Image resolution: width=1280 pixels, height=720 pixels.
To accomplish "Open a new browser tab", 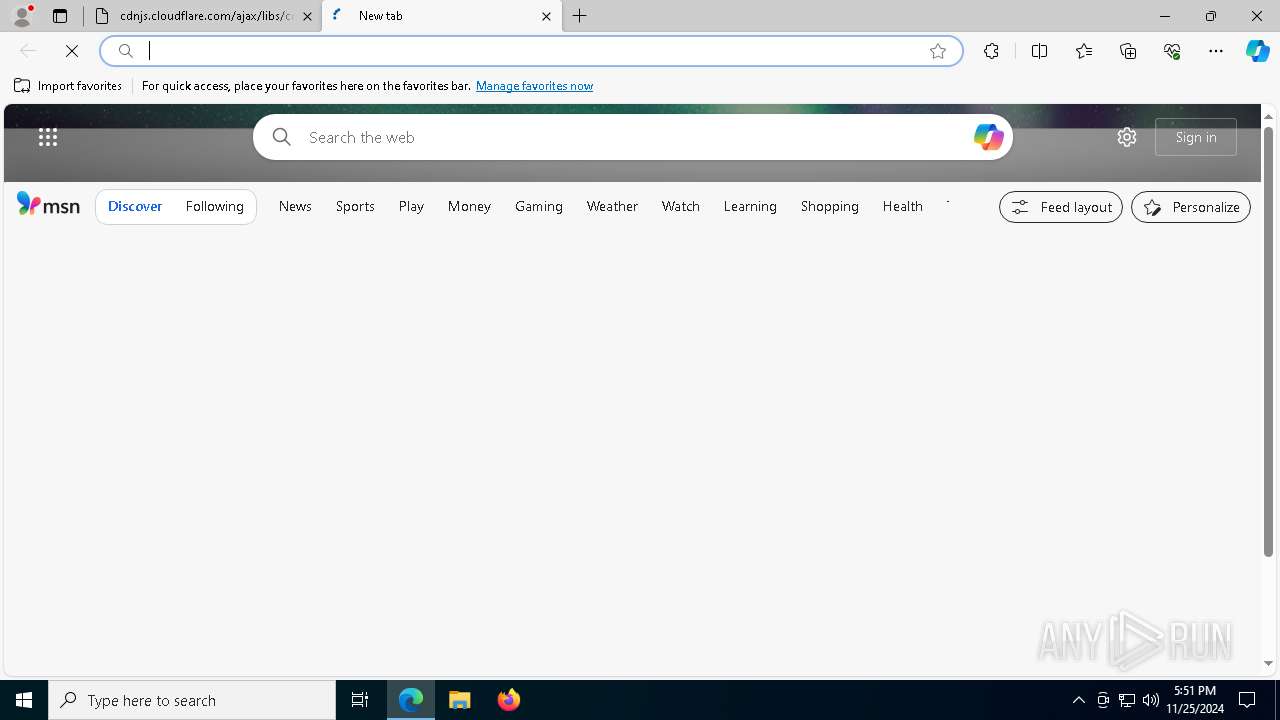I will click(x=580, y=16).
